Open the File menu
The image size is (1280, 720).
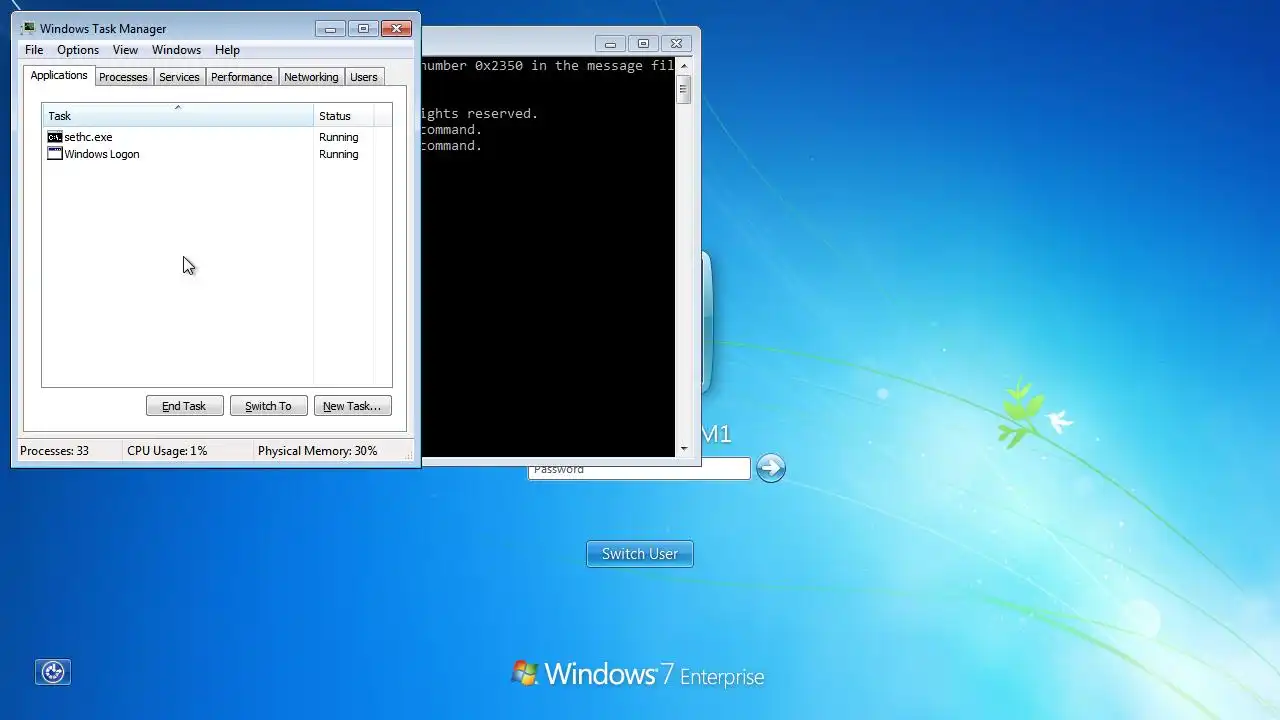click(34, 50)
